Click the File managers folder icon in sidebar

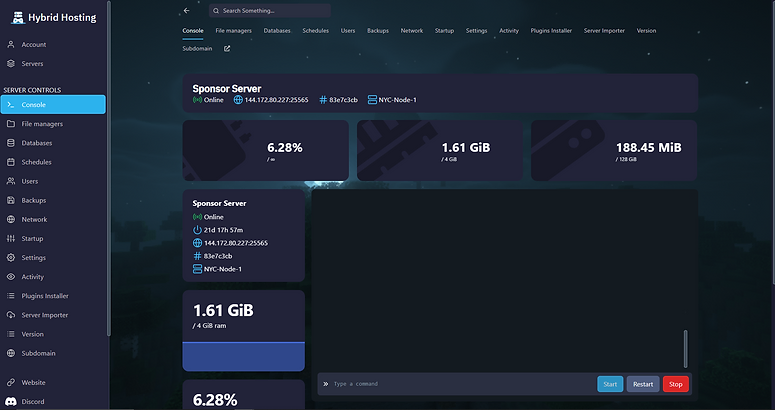[11, 124]
